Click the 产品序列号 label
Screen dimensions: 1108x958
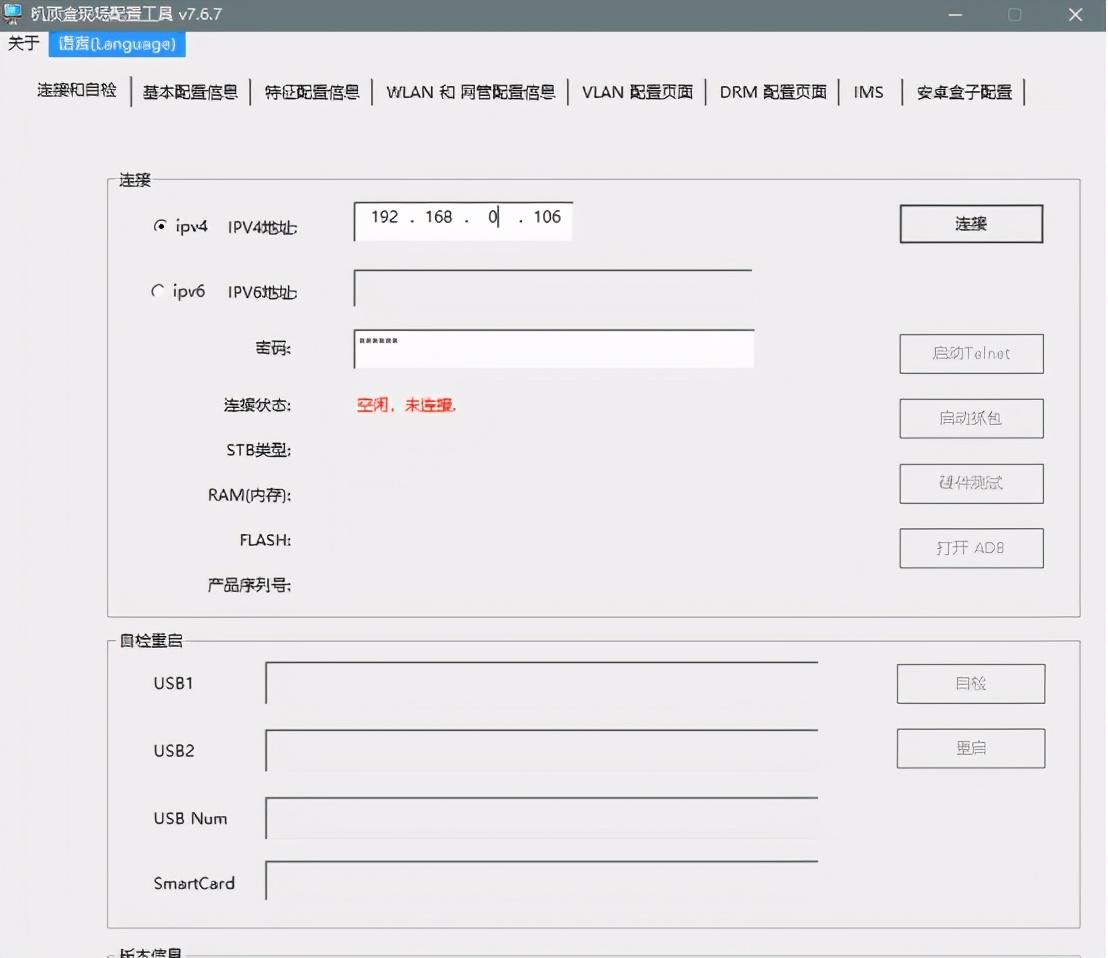pyautogui.click(x=249, y=585)
